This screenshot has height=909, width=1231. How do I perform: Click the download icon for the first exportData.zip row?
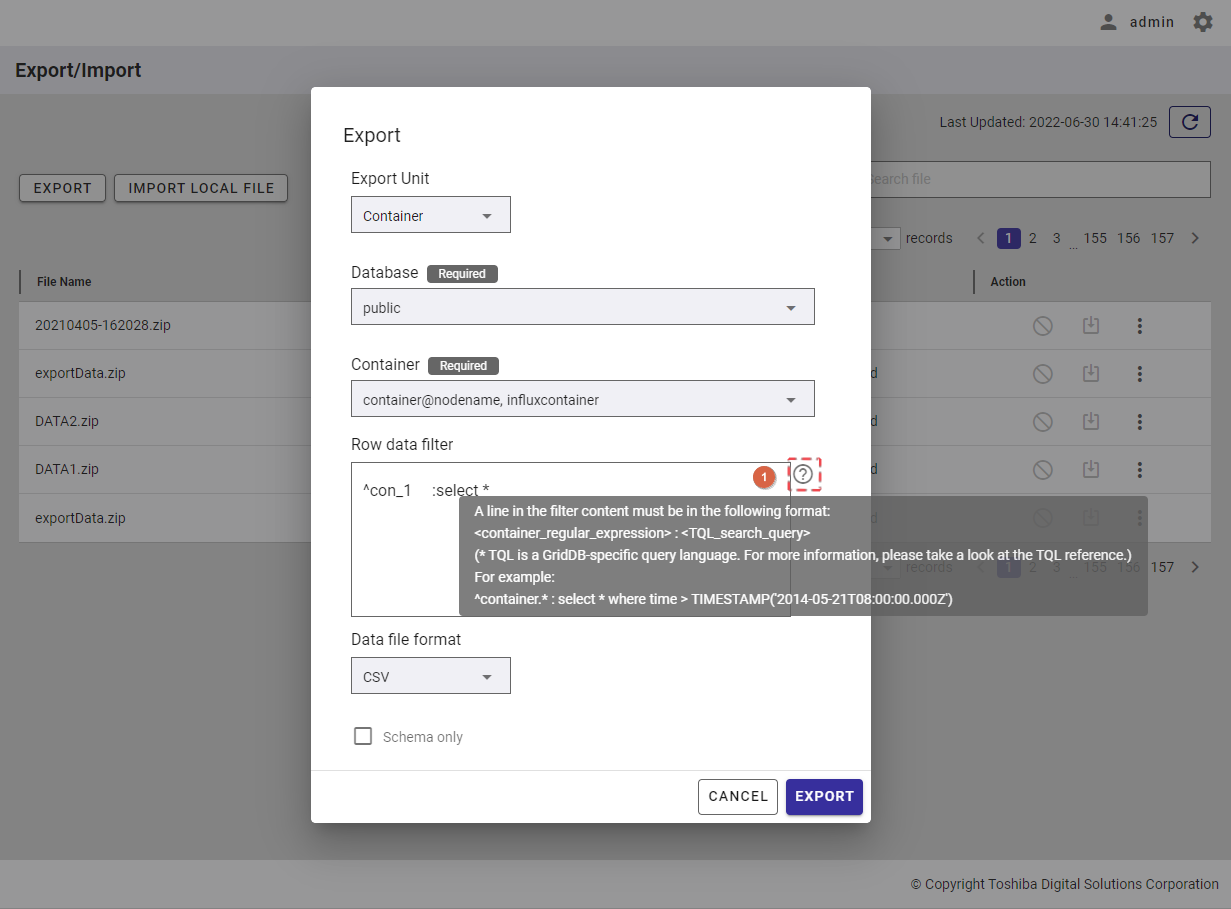(x=1091, y=374)
